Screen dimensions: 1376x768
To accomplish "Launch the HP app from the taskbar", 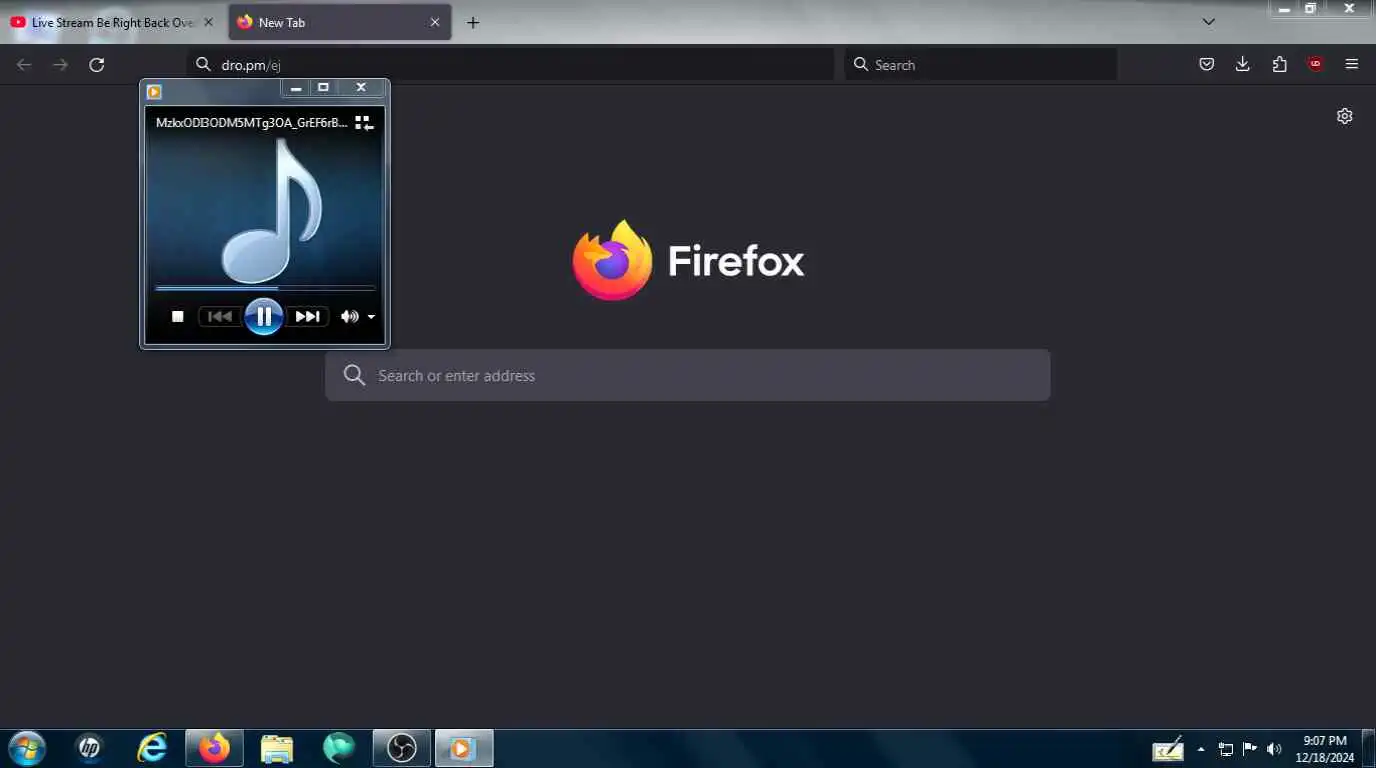I will point(89,748).
